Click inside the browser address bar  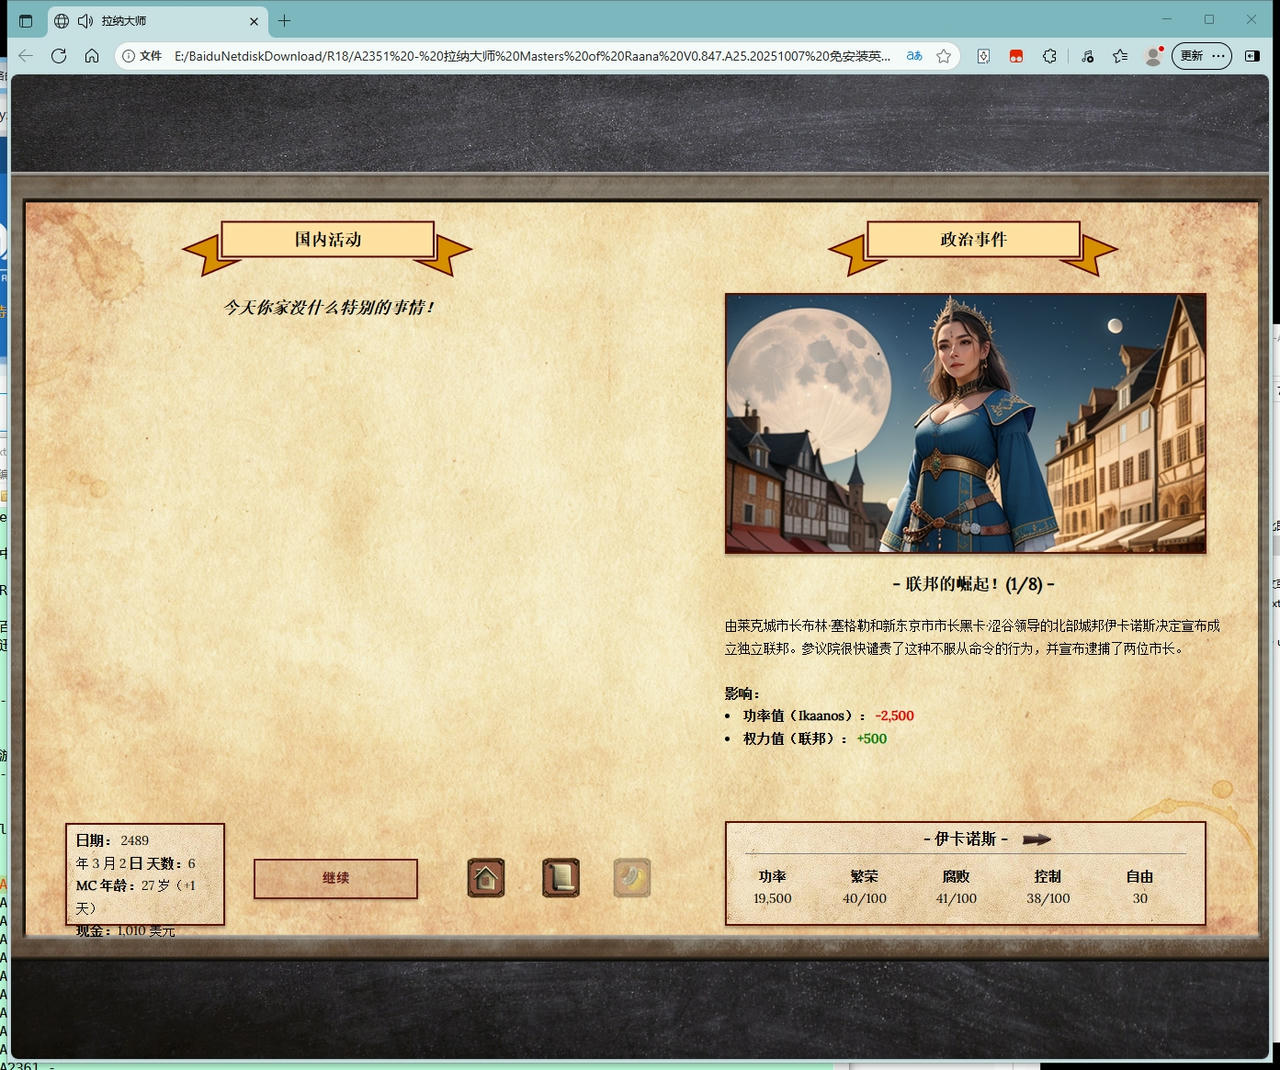pos(500,56)
